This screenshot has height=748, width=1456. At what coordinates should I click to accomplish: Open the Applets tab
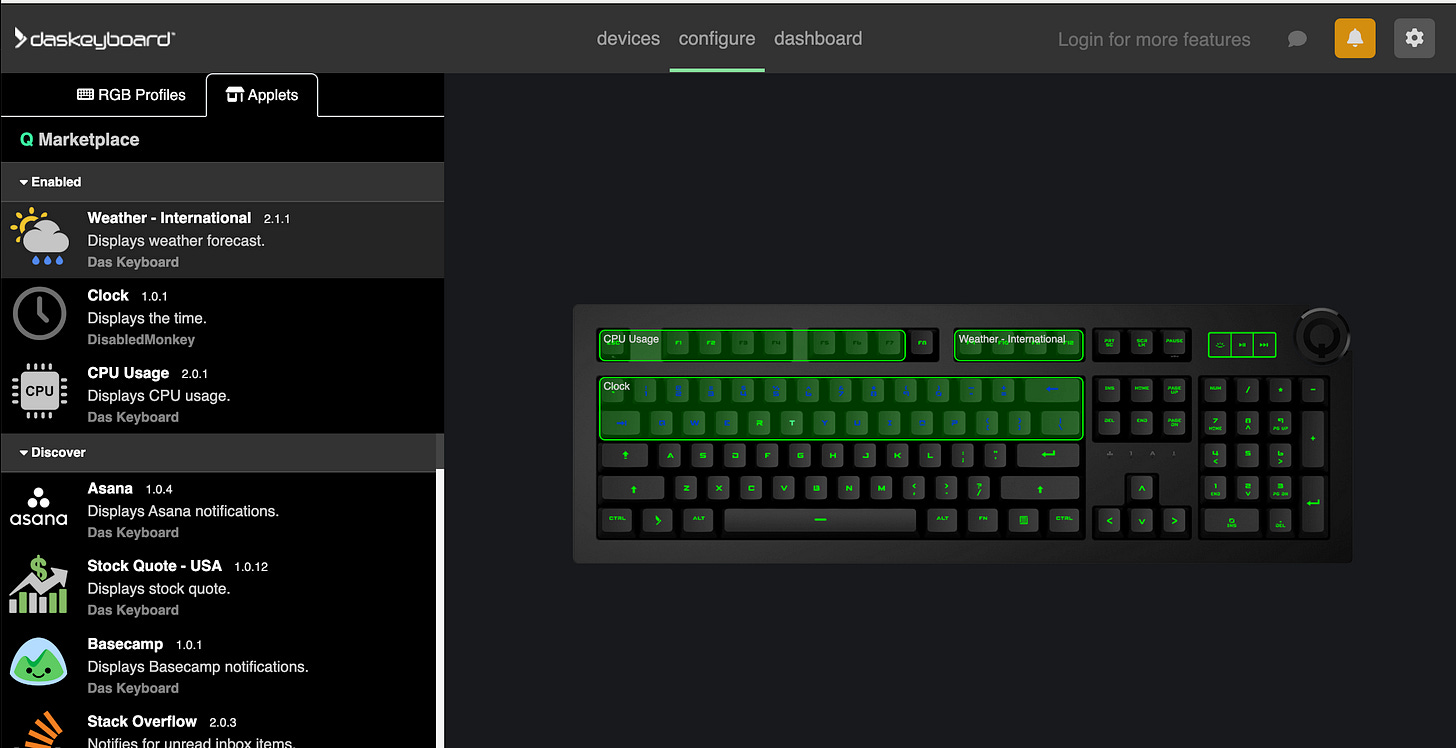(262, 95)
